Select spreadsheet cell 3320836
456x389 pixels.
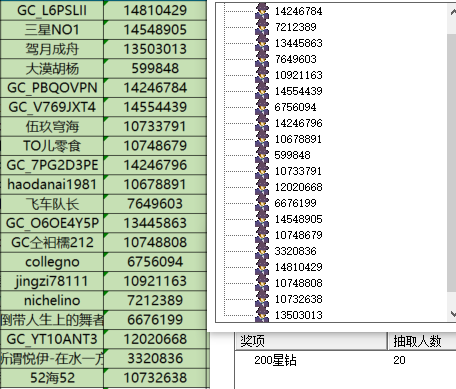155,359
